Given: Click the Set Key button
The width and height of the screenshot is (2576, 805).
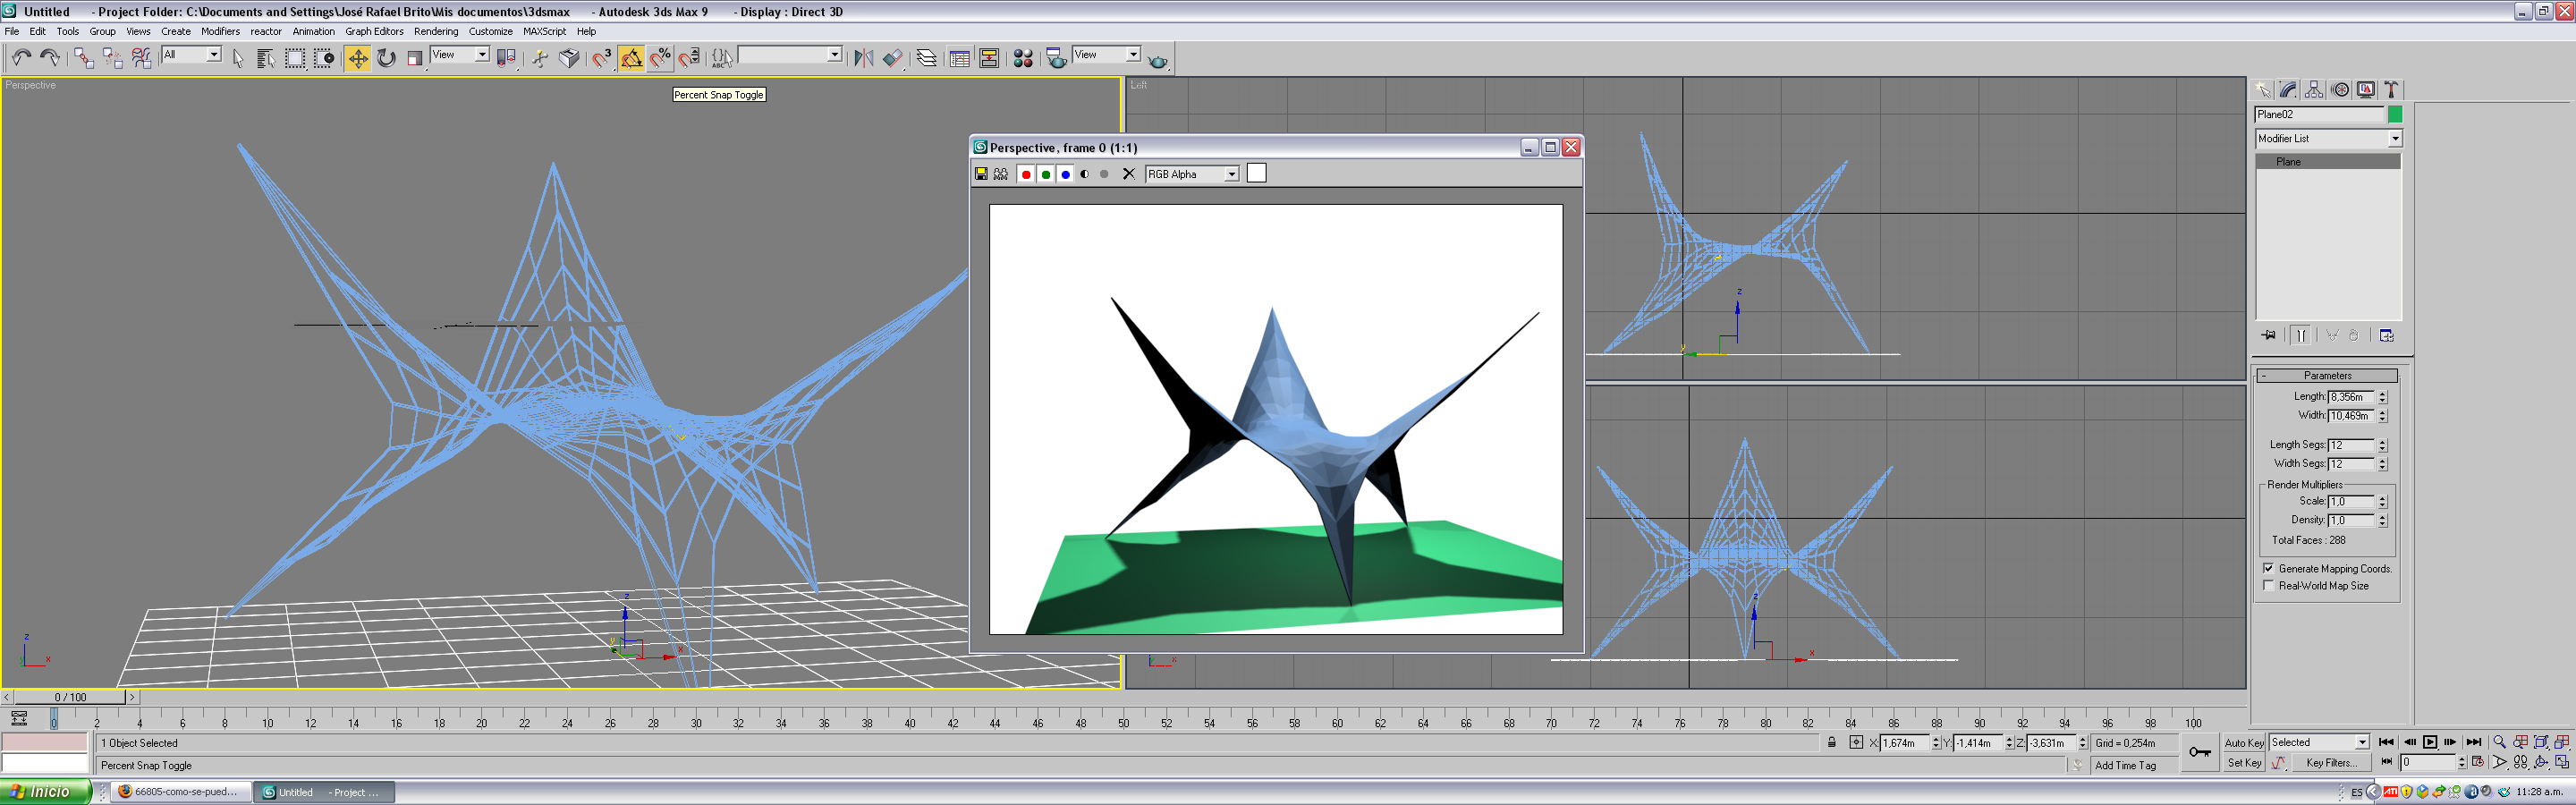Looking at the screenshot, I should pos(2243,763).
